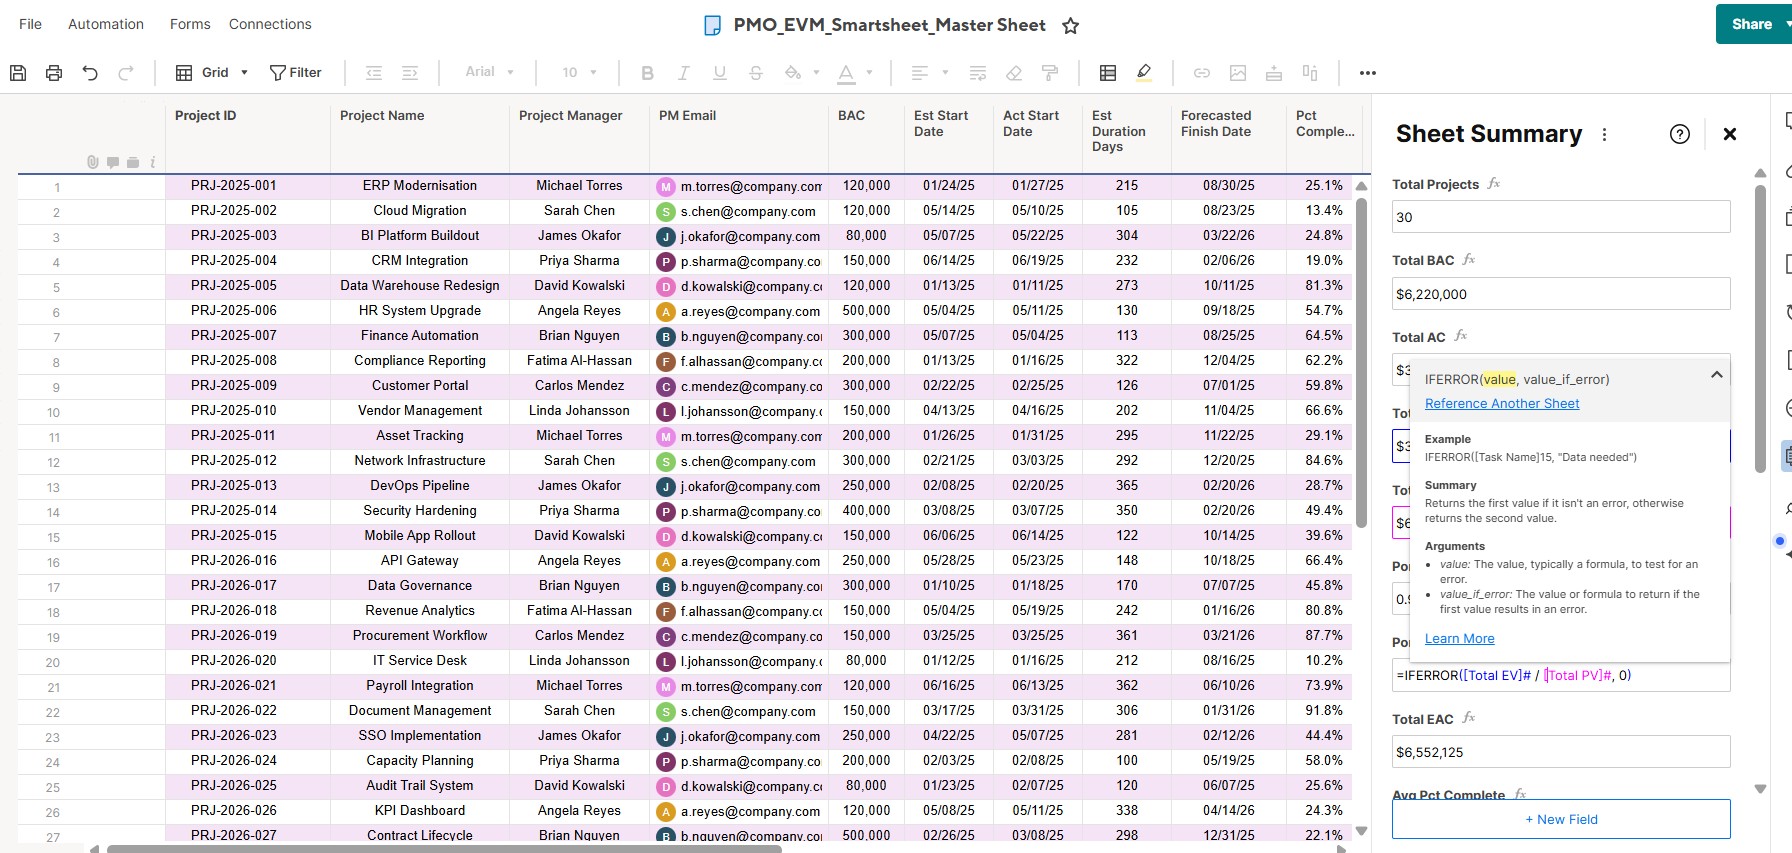Viewport: 1792px width, 853px height.
Task: Click the text color A icon
Action: click(846, 73)
